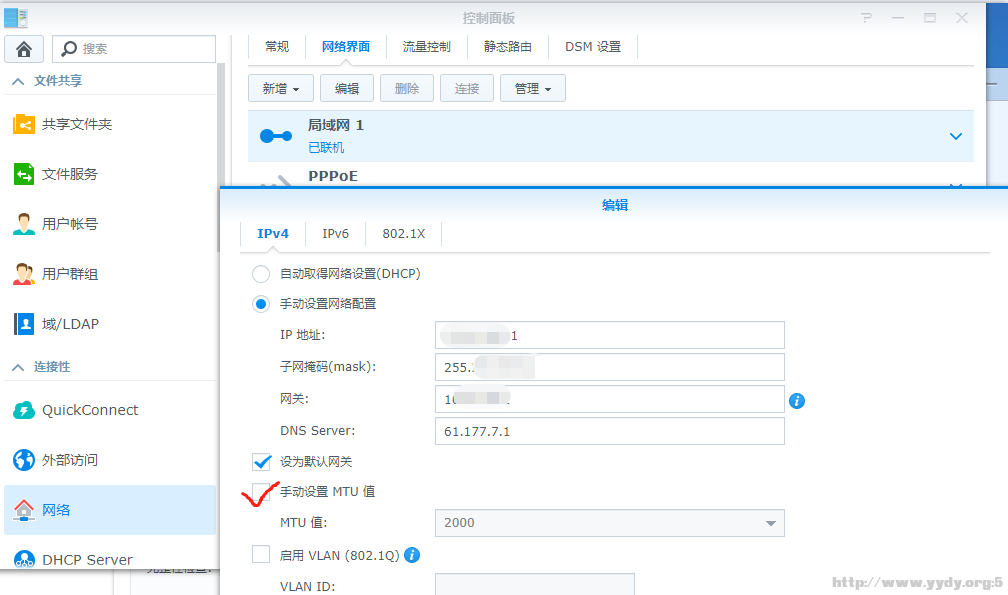Click the VLAN ID input field
This screenshot has height=595, width=1008.
[x=535, y=585]
